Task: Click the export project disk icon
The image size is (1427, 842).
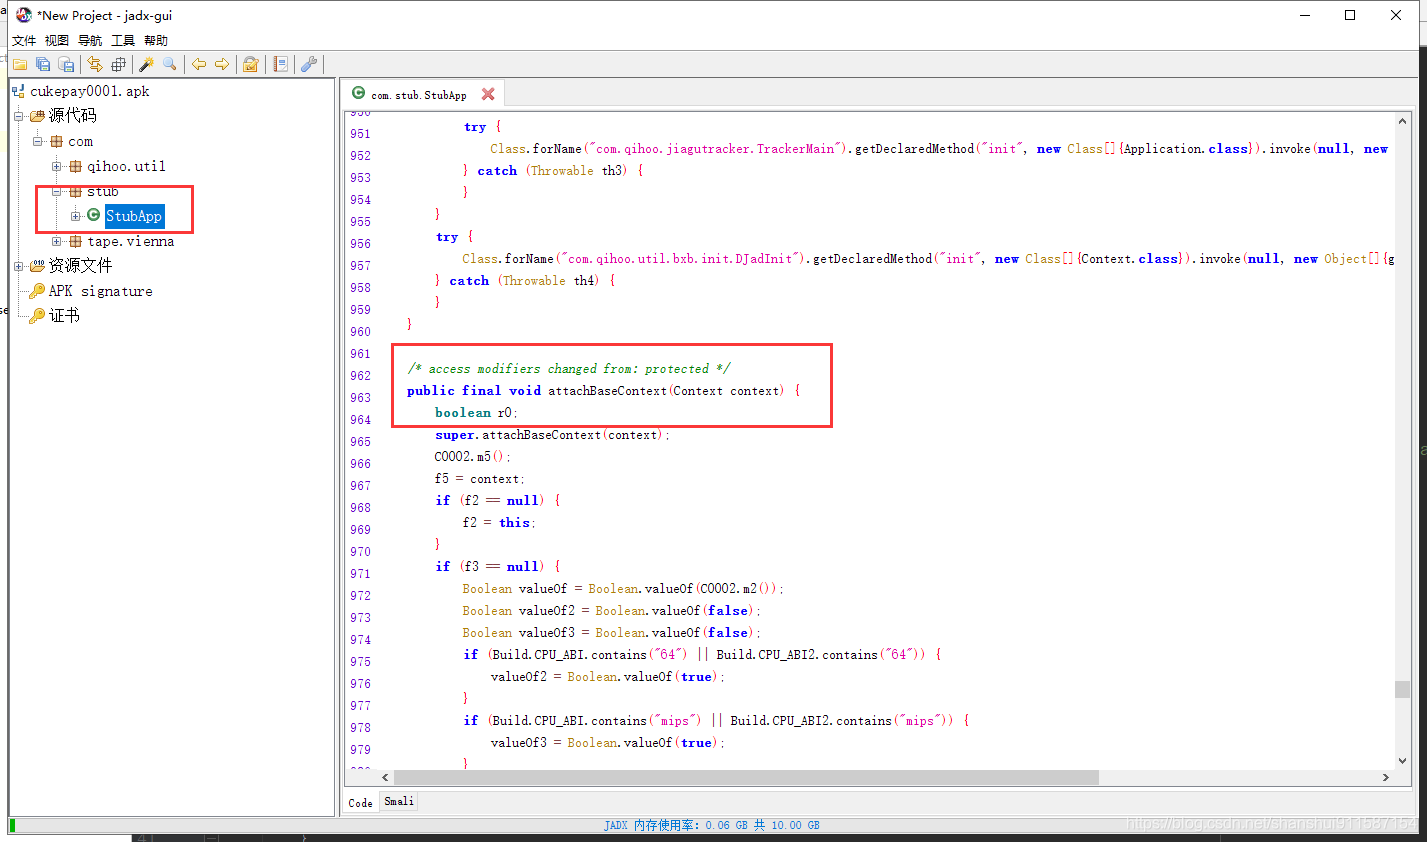Action: [67, 64]
